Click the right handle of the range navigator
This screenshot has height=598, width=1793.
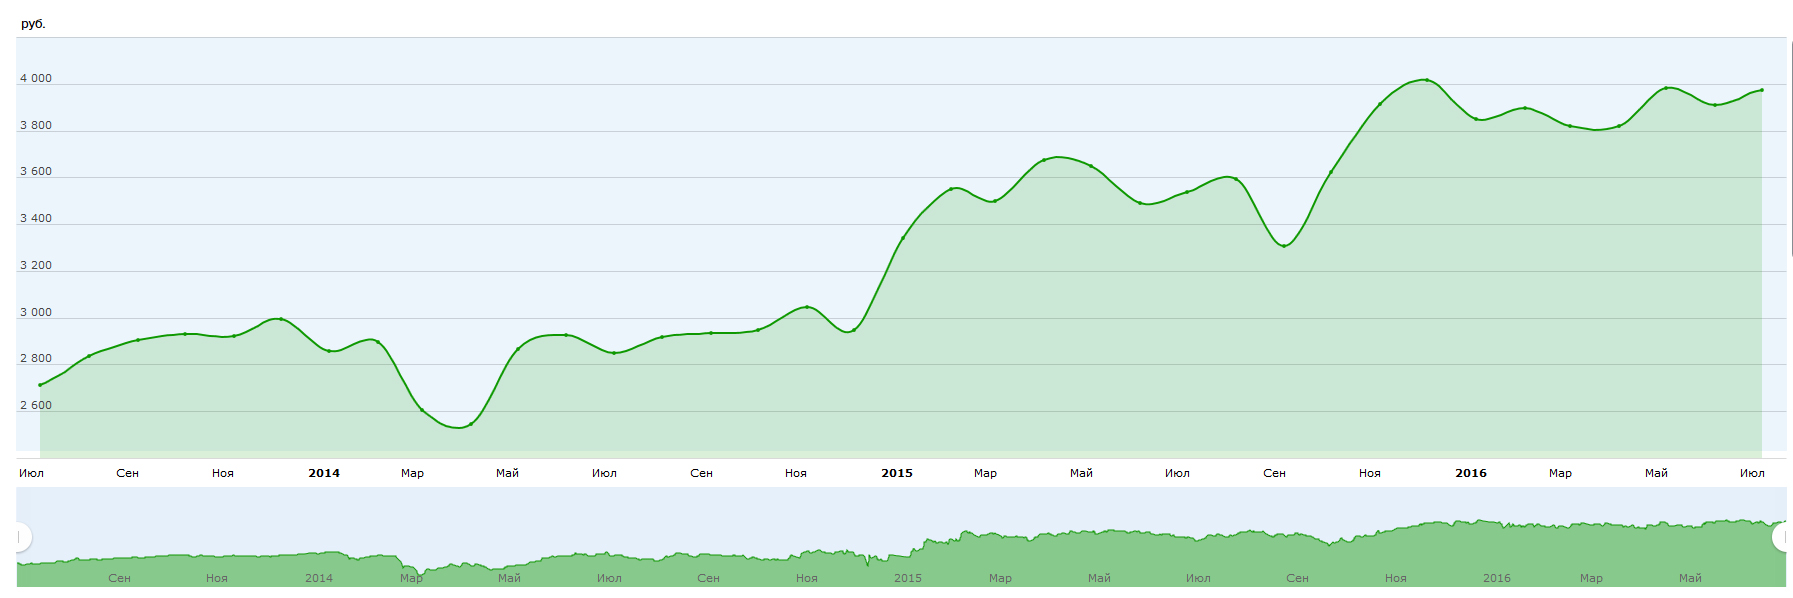click(1782, 537)
